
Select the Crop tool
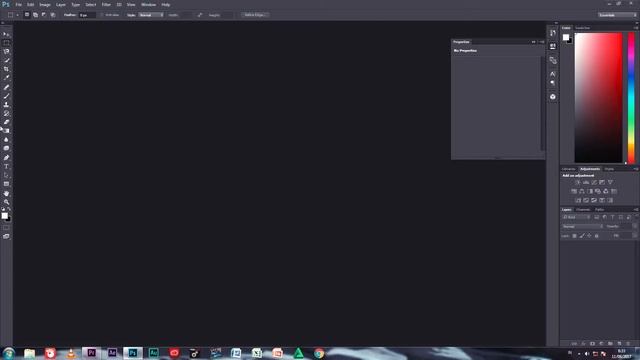(6, 69)
